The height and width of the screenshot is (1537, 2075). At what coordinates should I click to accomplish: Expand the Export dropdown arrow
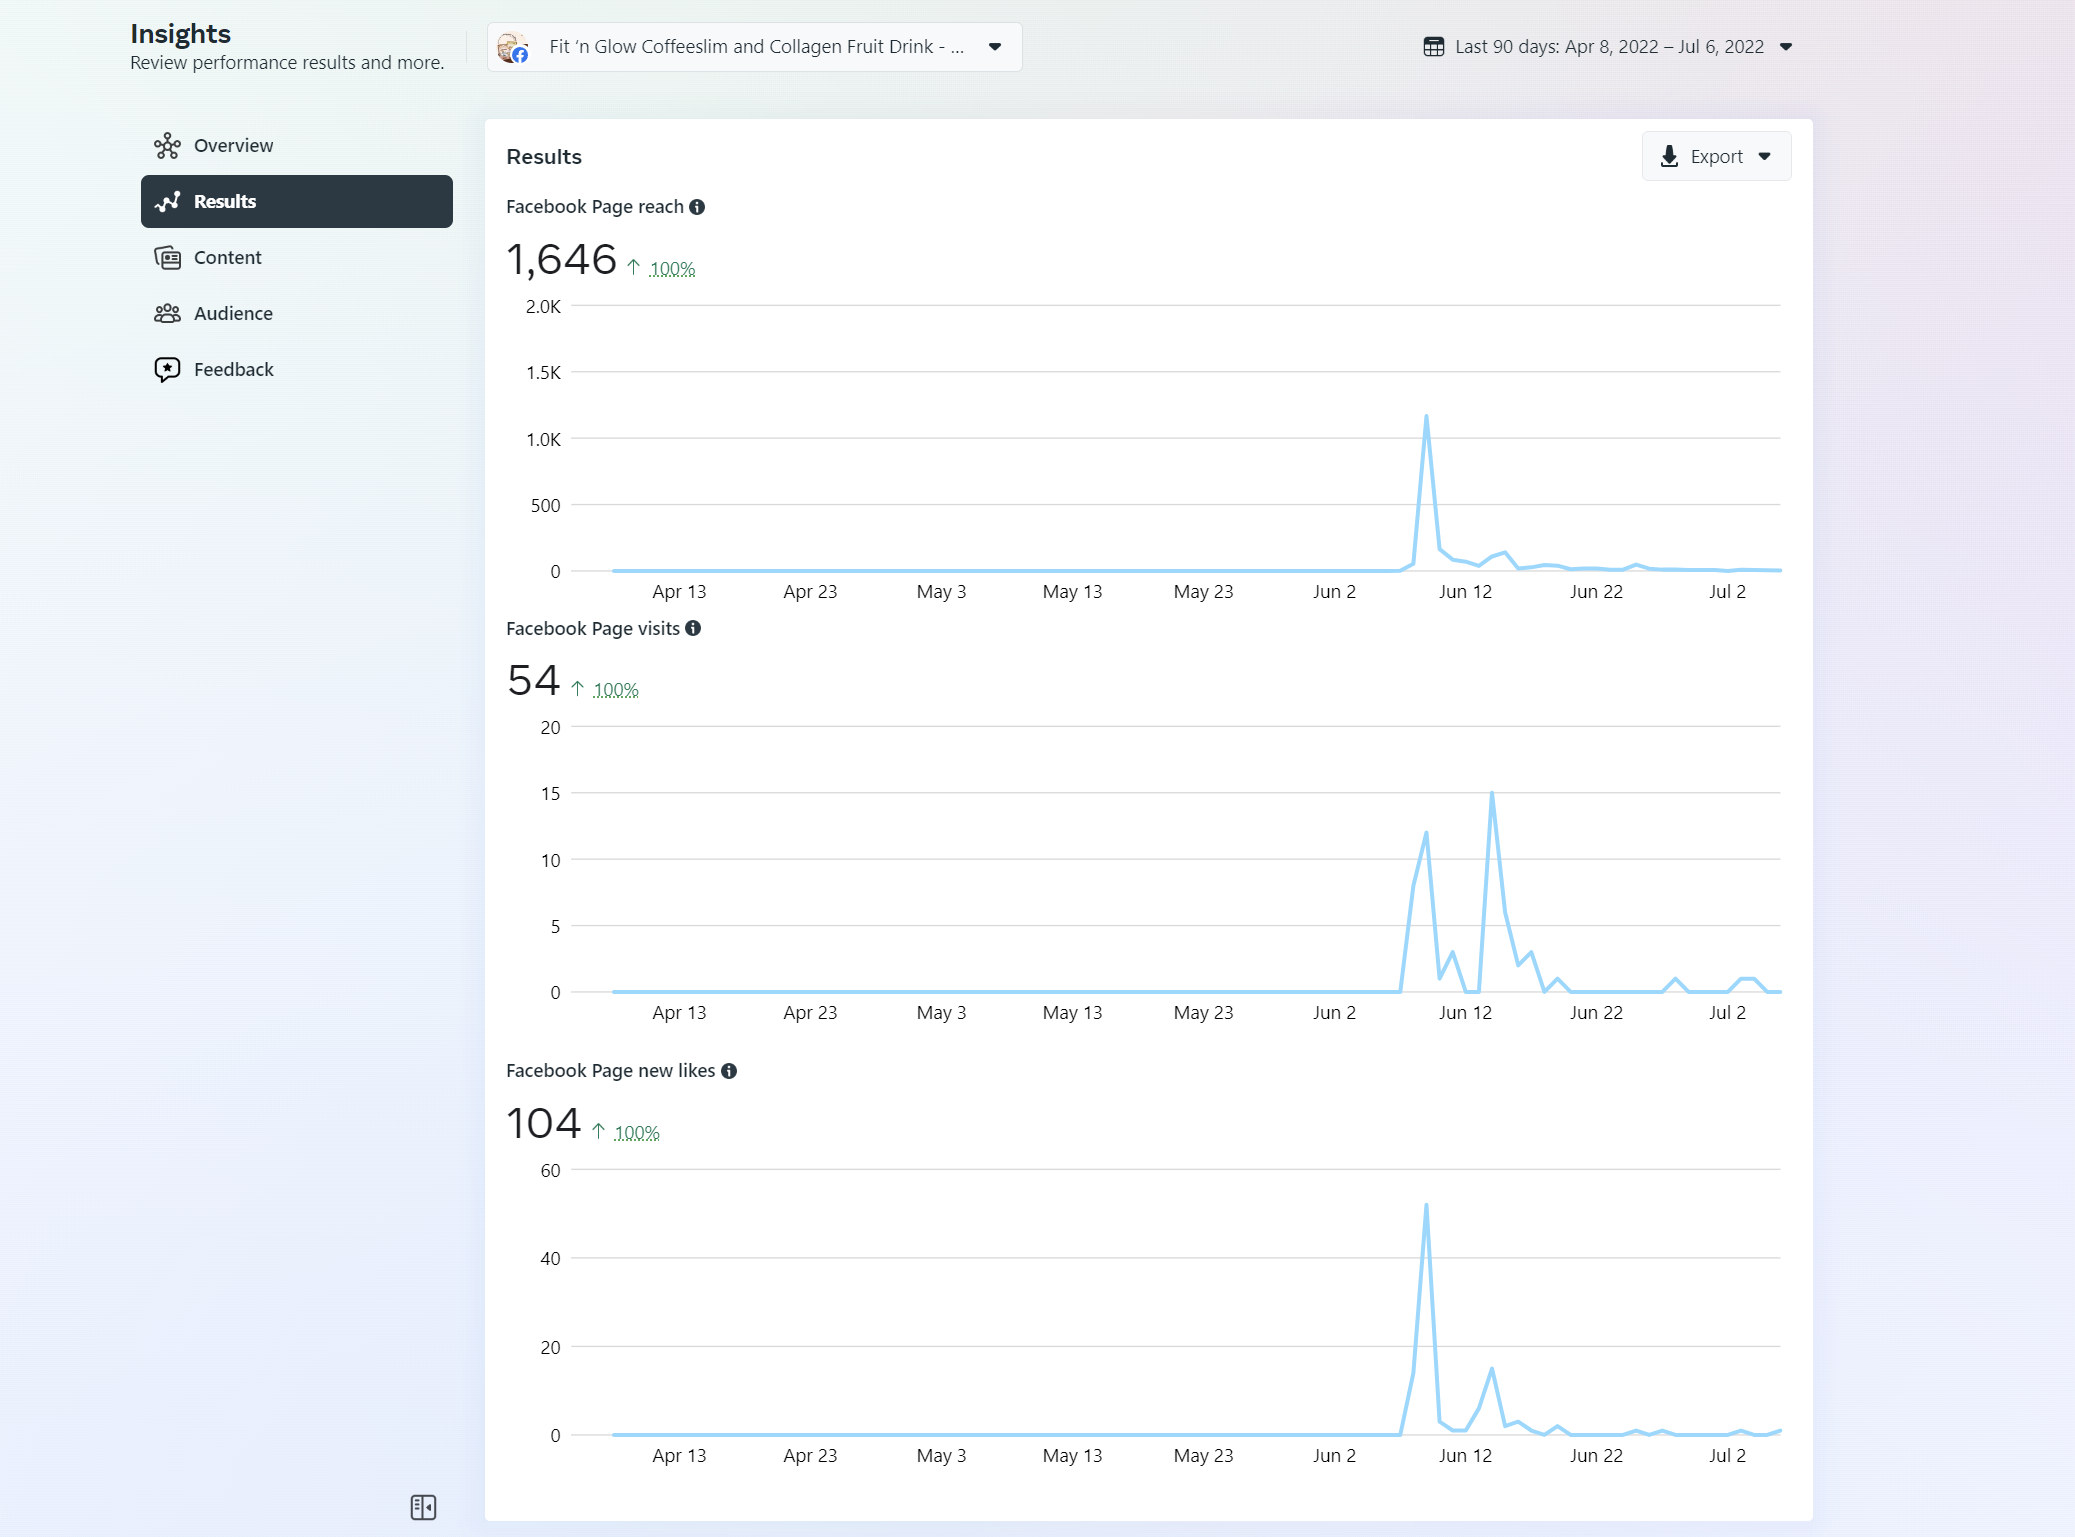click(x=1765, y=157)
